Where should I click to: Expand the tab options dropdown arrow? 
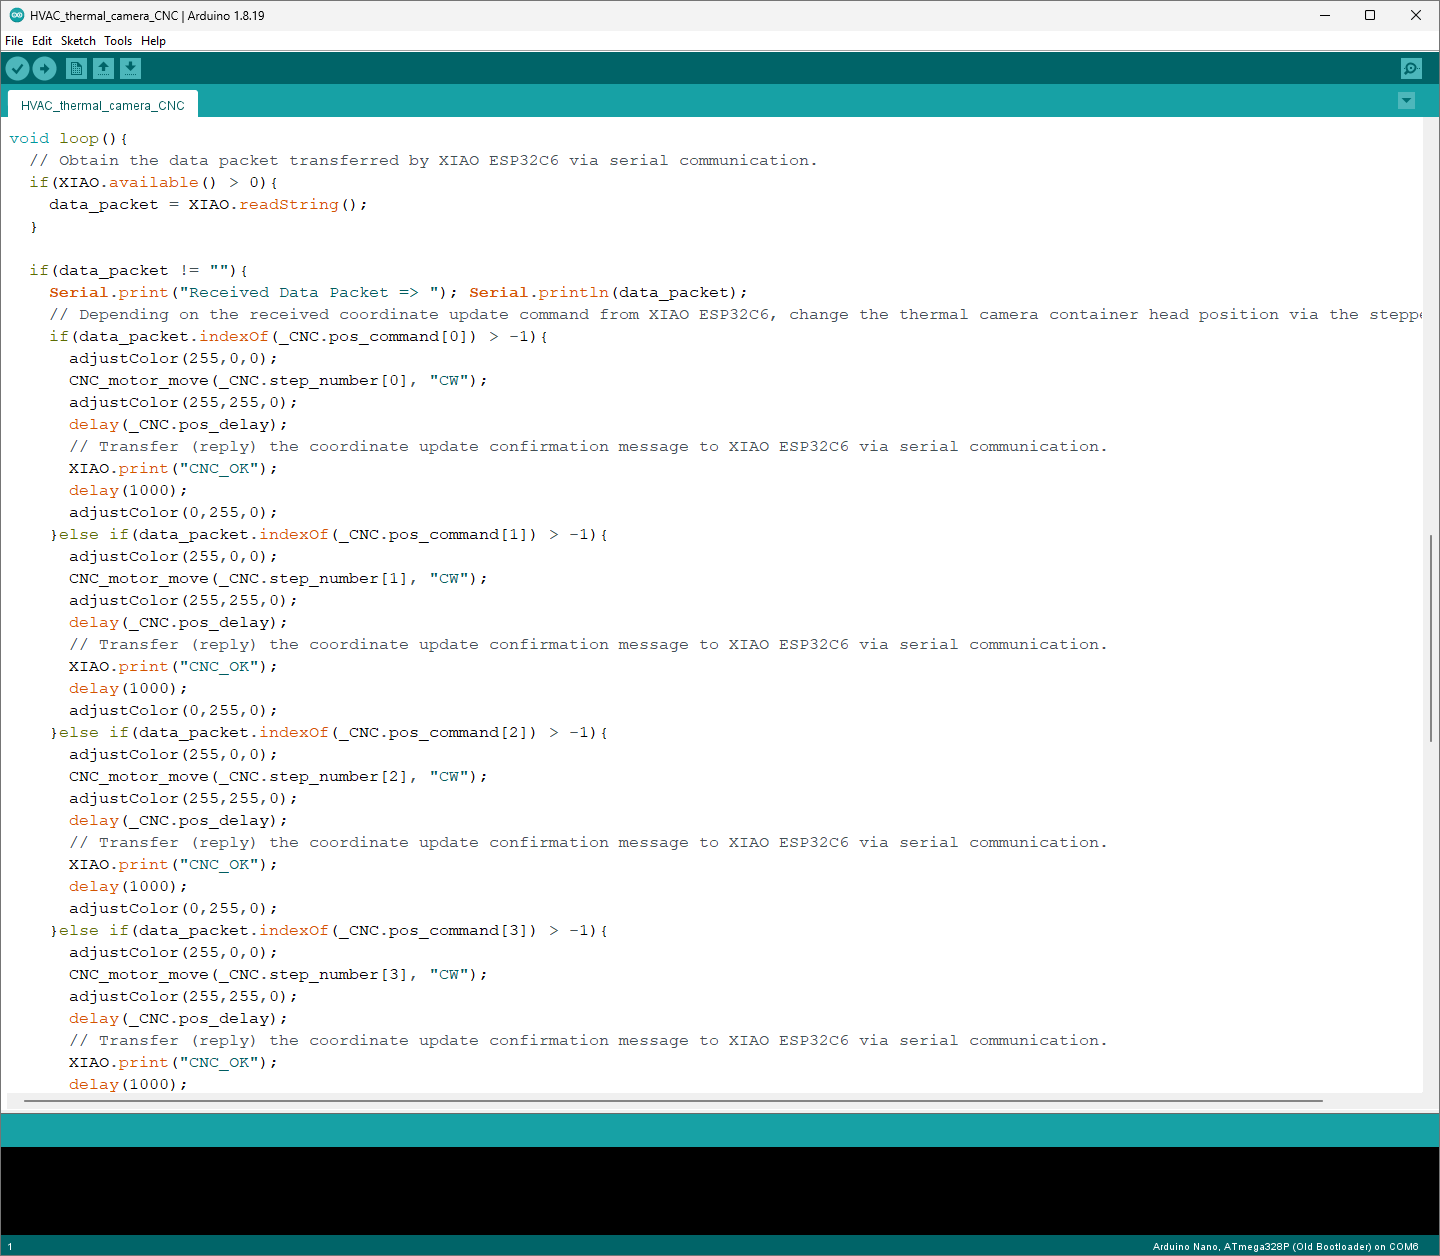pos(1406,101)
